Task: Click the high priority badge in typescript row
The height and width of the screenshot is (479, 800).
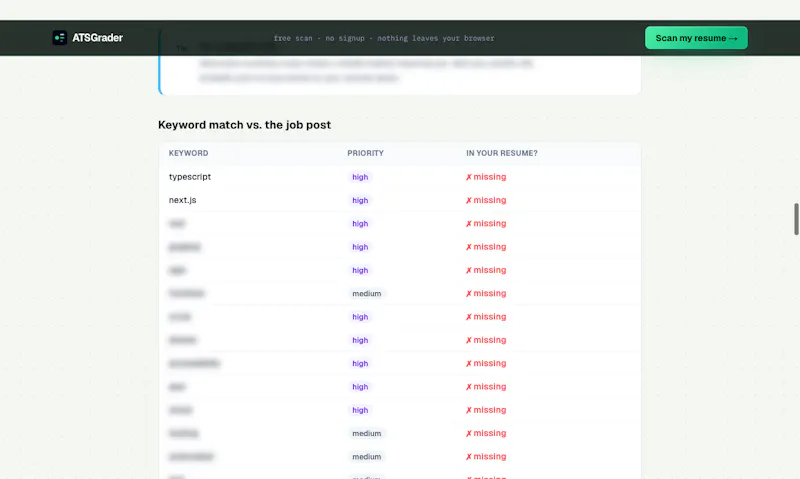Action: [360, 177]
